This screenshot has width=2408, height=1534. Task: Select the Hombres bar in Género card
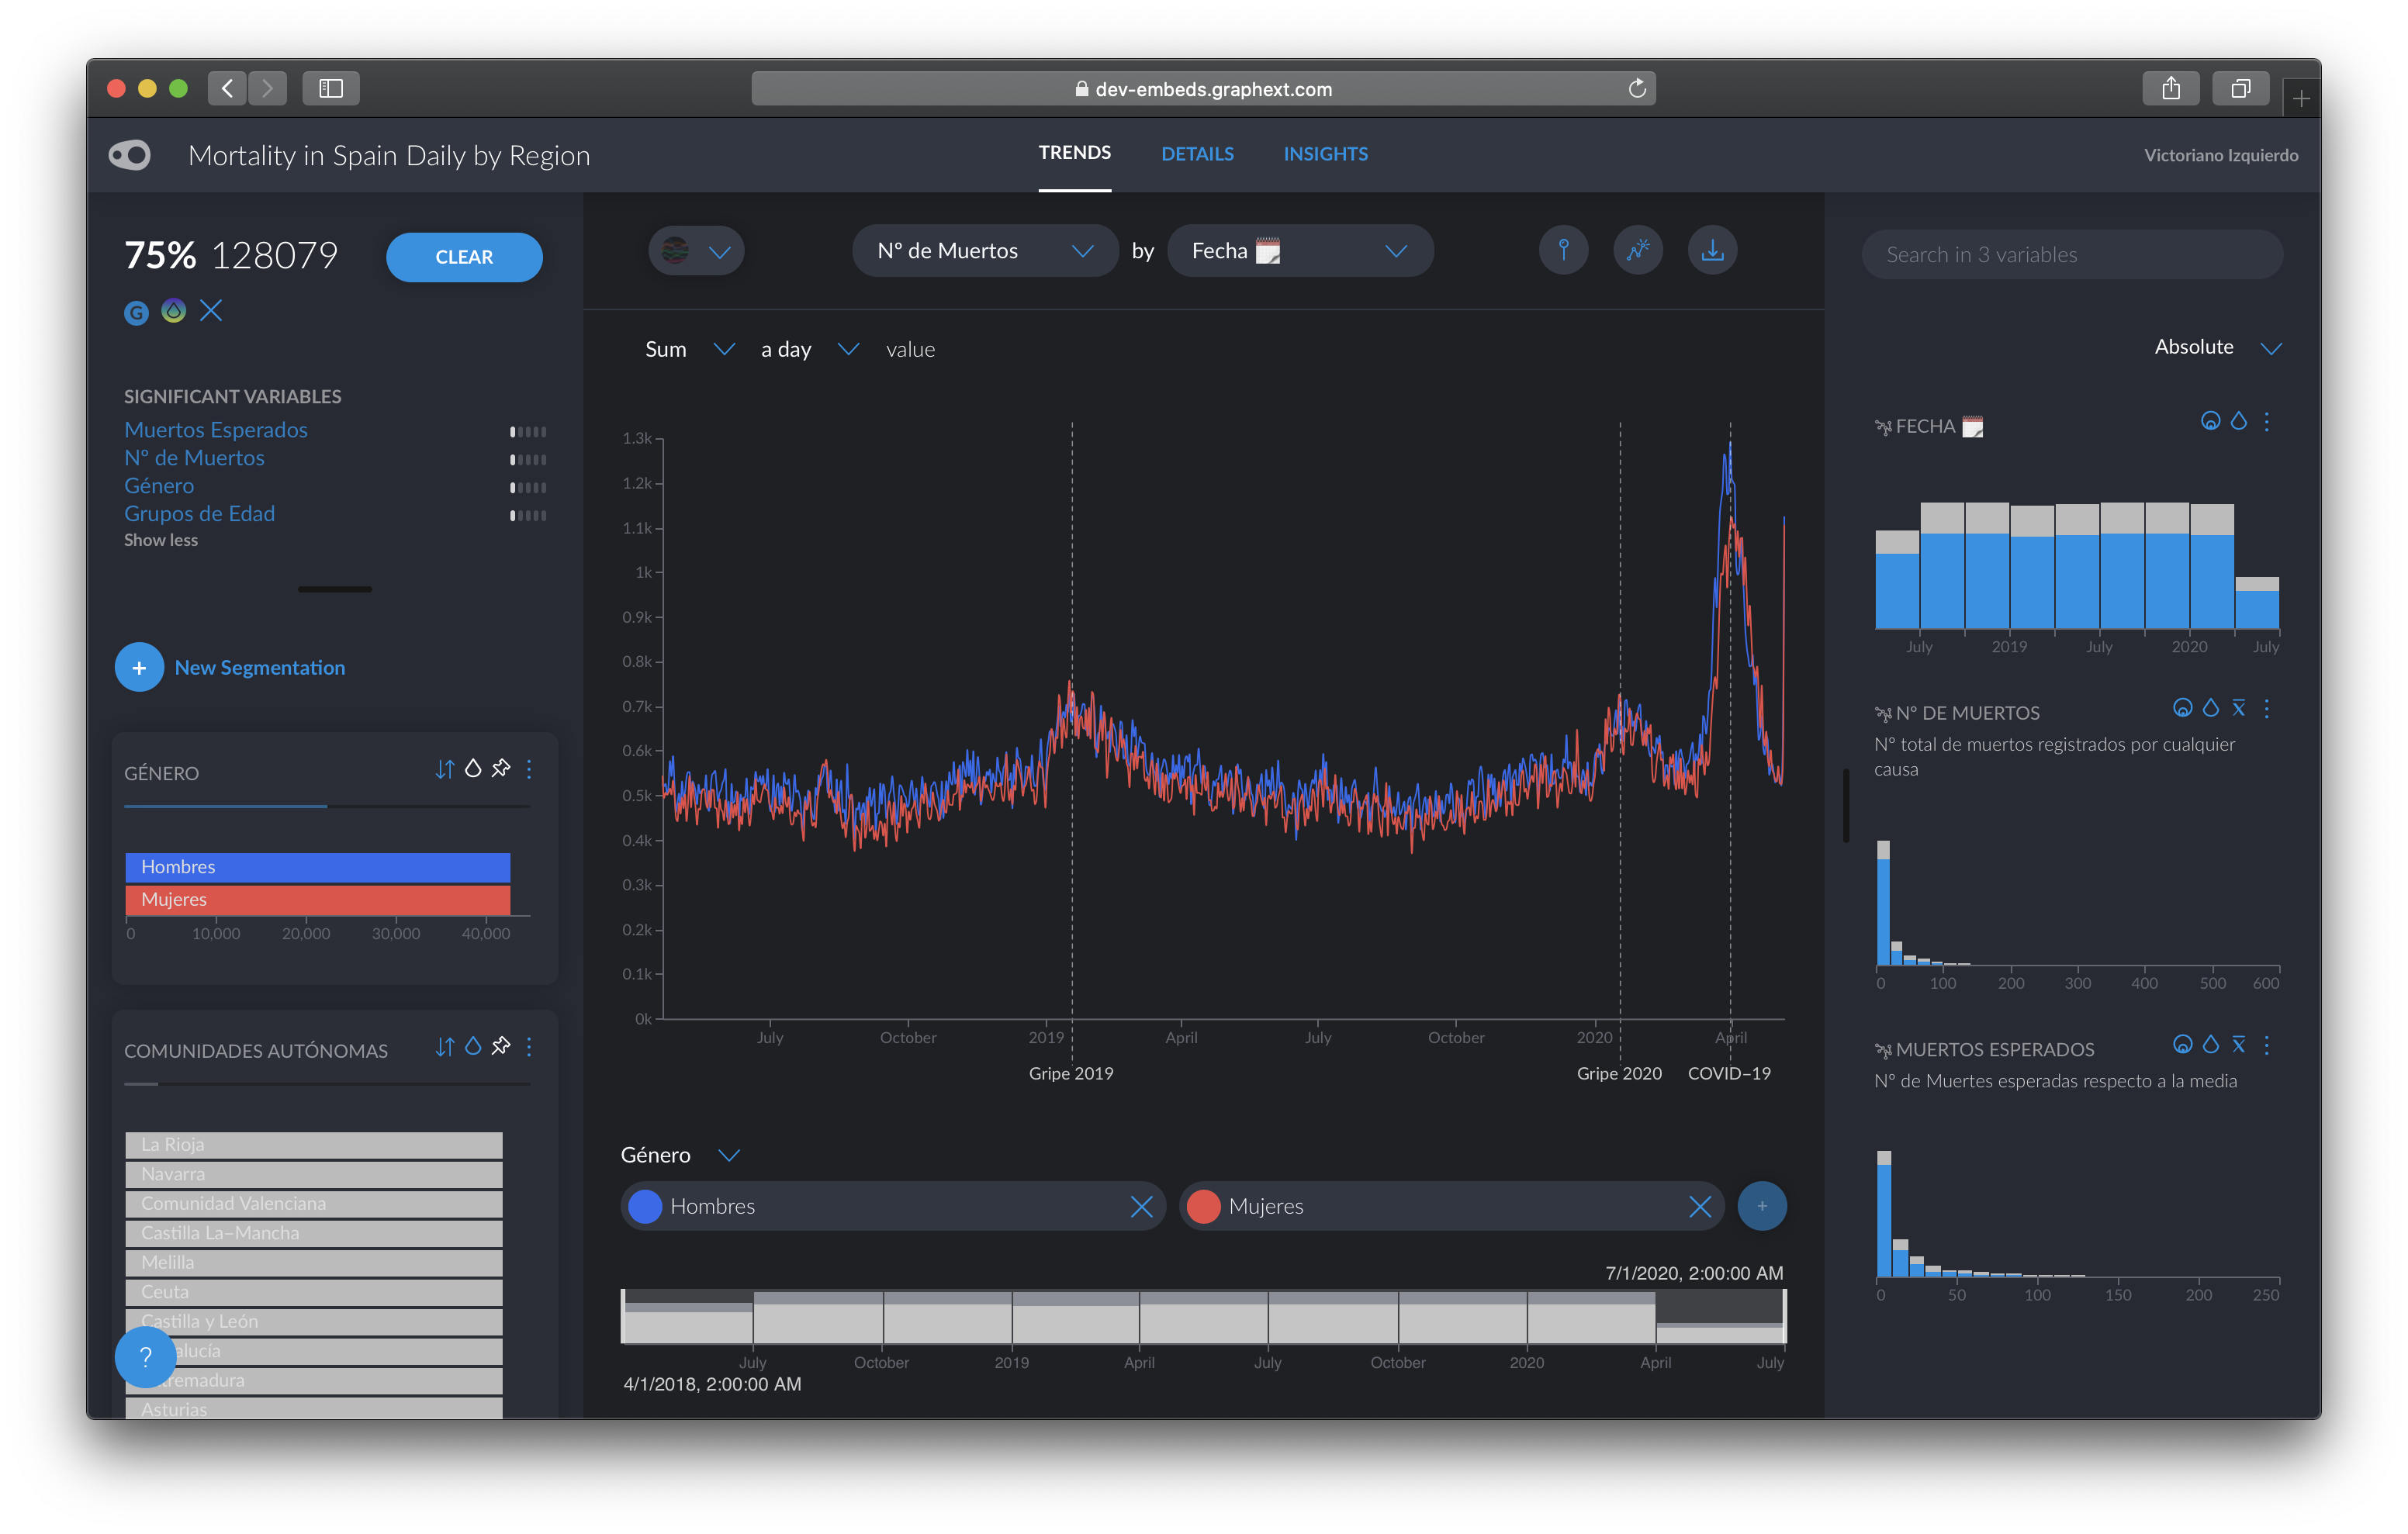click(x=318, y=867)
